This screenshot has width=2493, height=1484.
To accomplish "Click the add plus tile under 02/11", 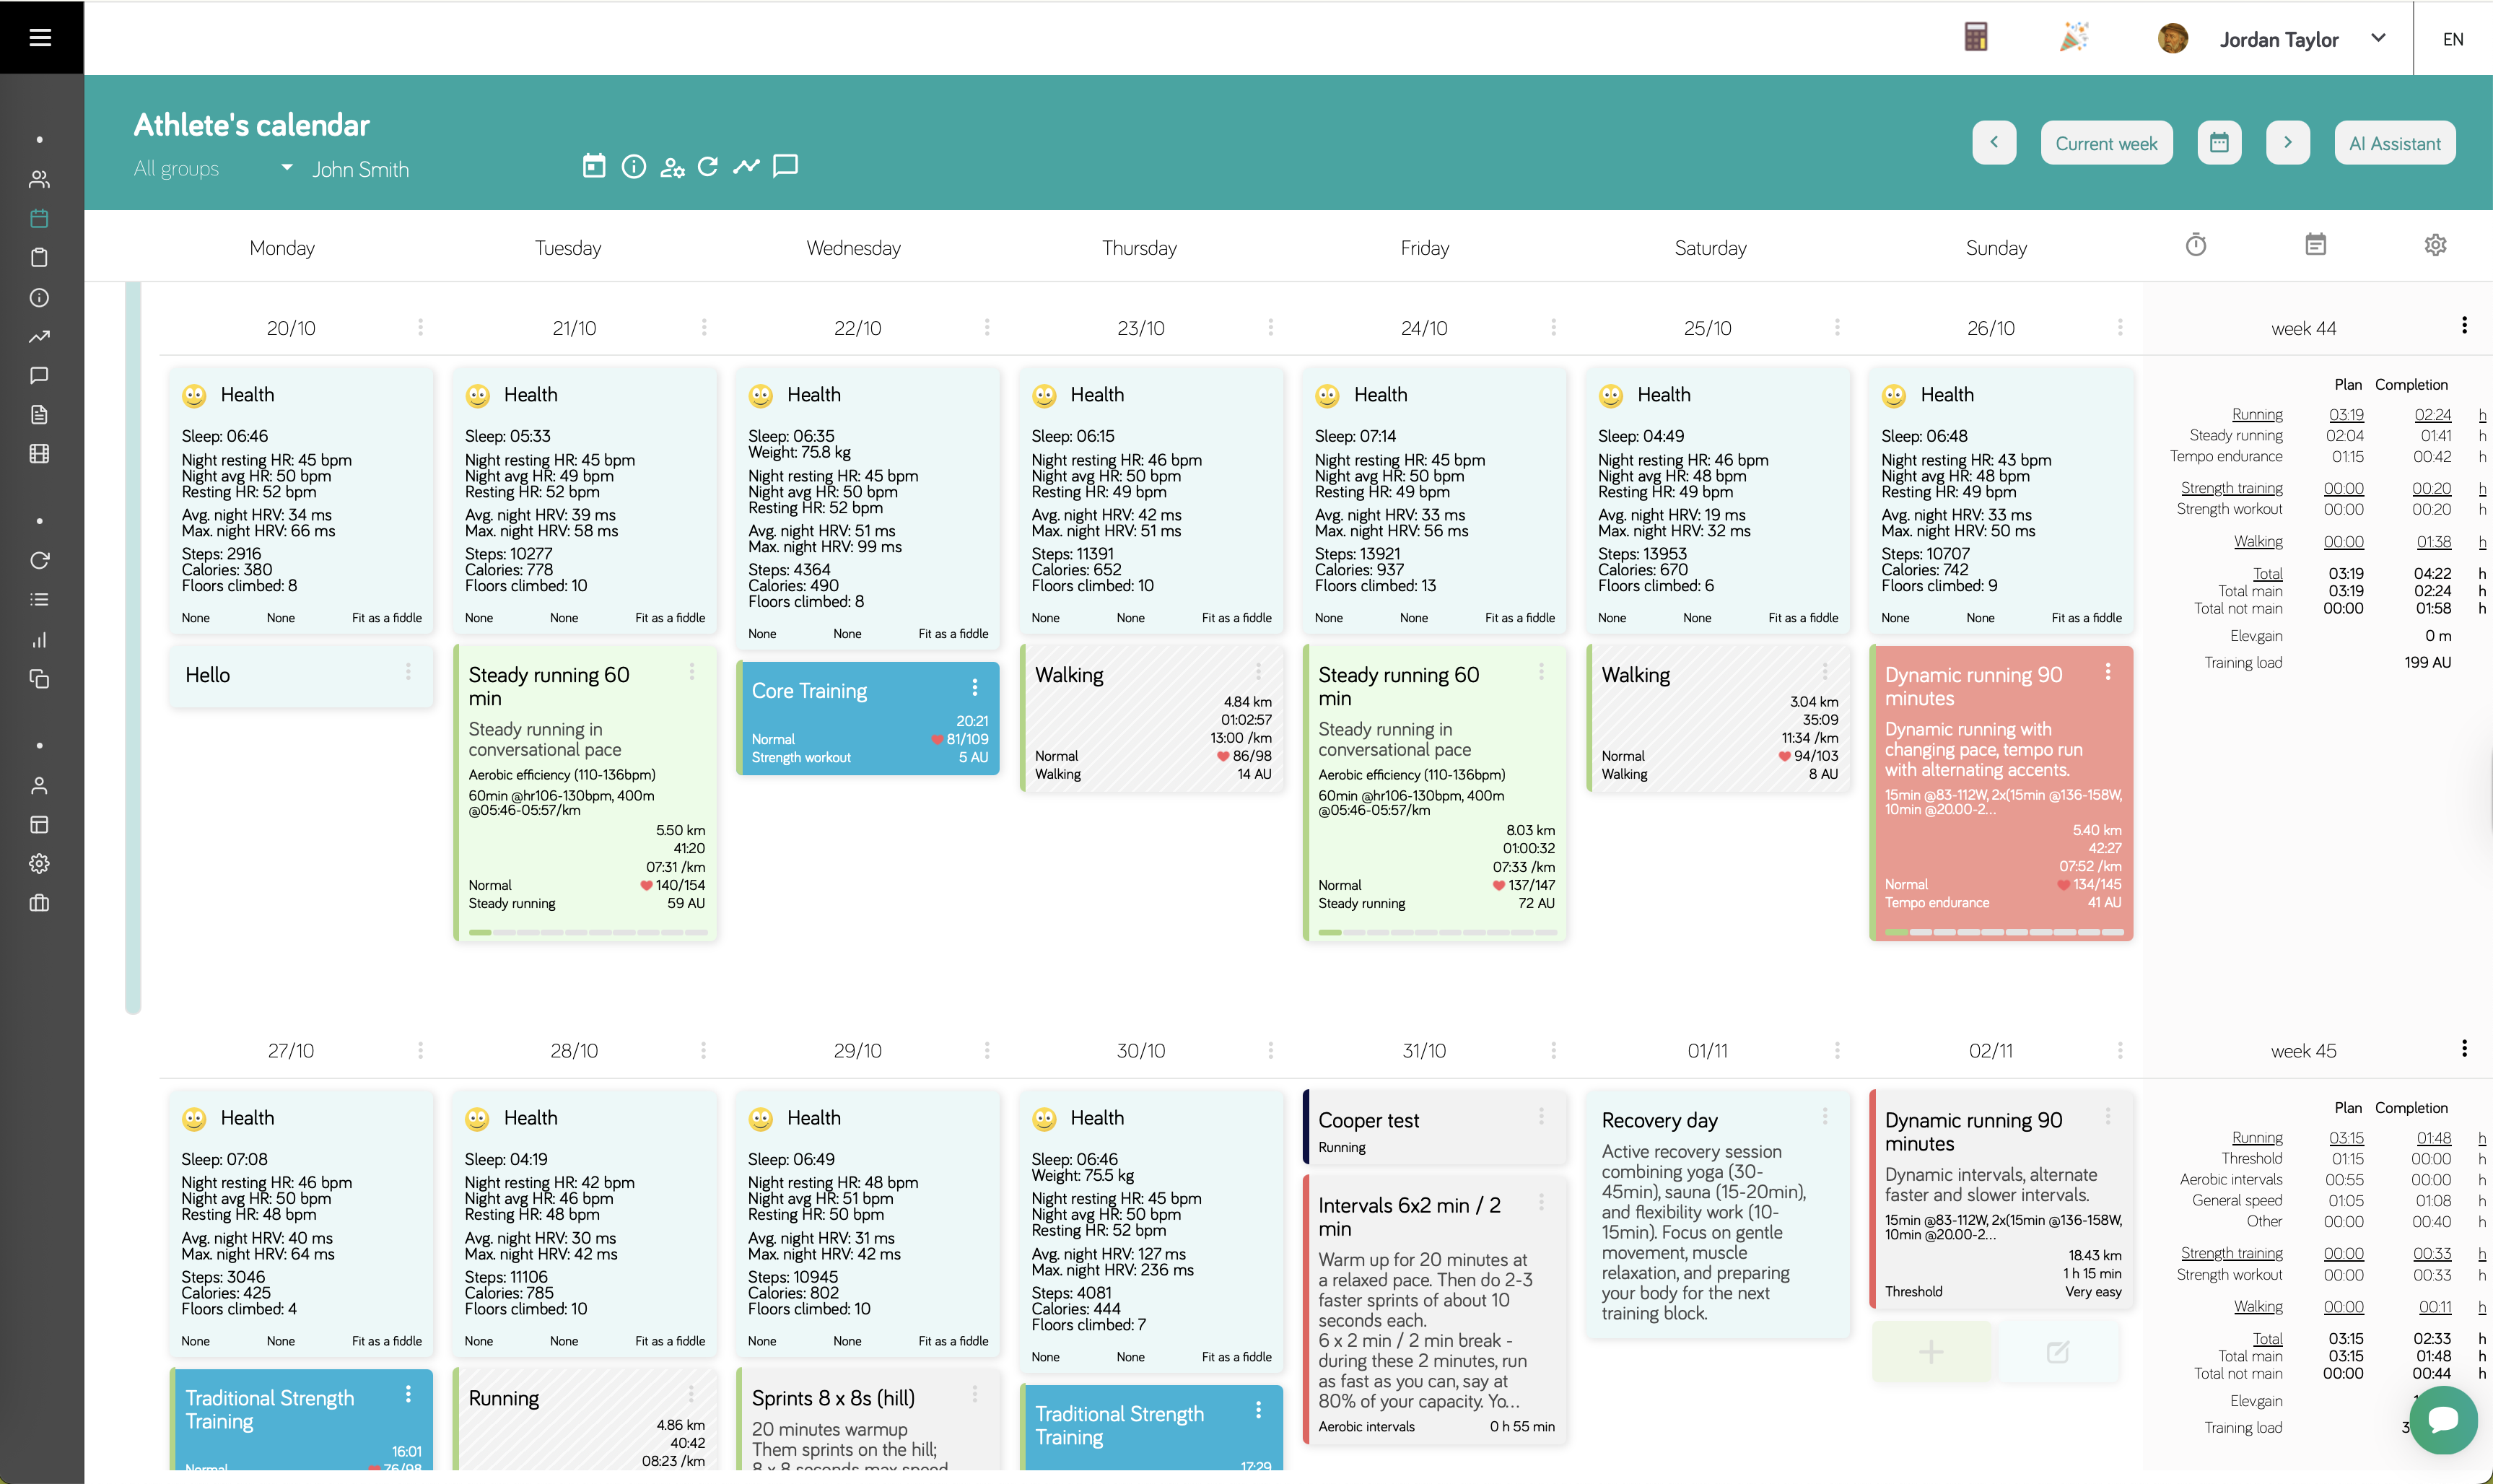I will 1931,1352.
